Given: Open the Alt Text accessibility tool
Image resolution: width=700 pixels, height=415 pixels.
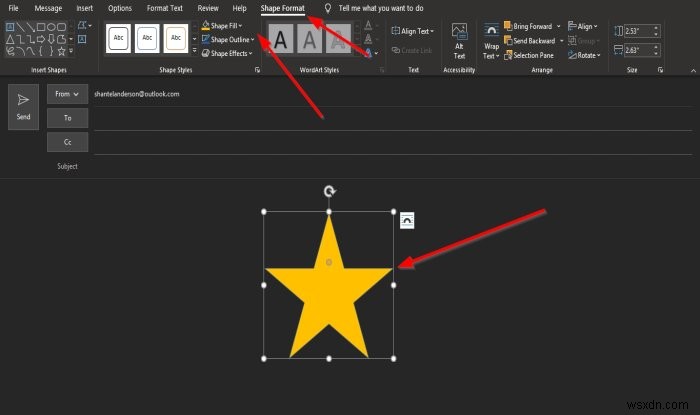Looking at the screenshot, I should [x=459, y=42].
